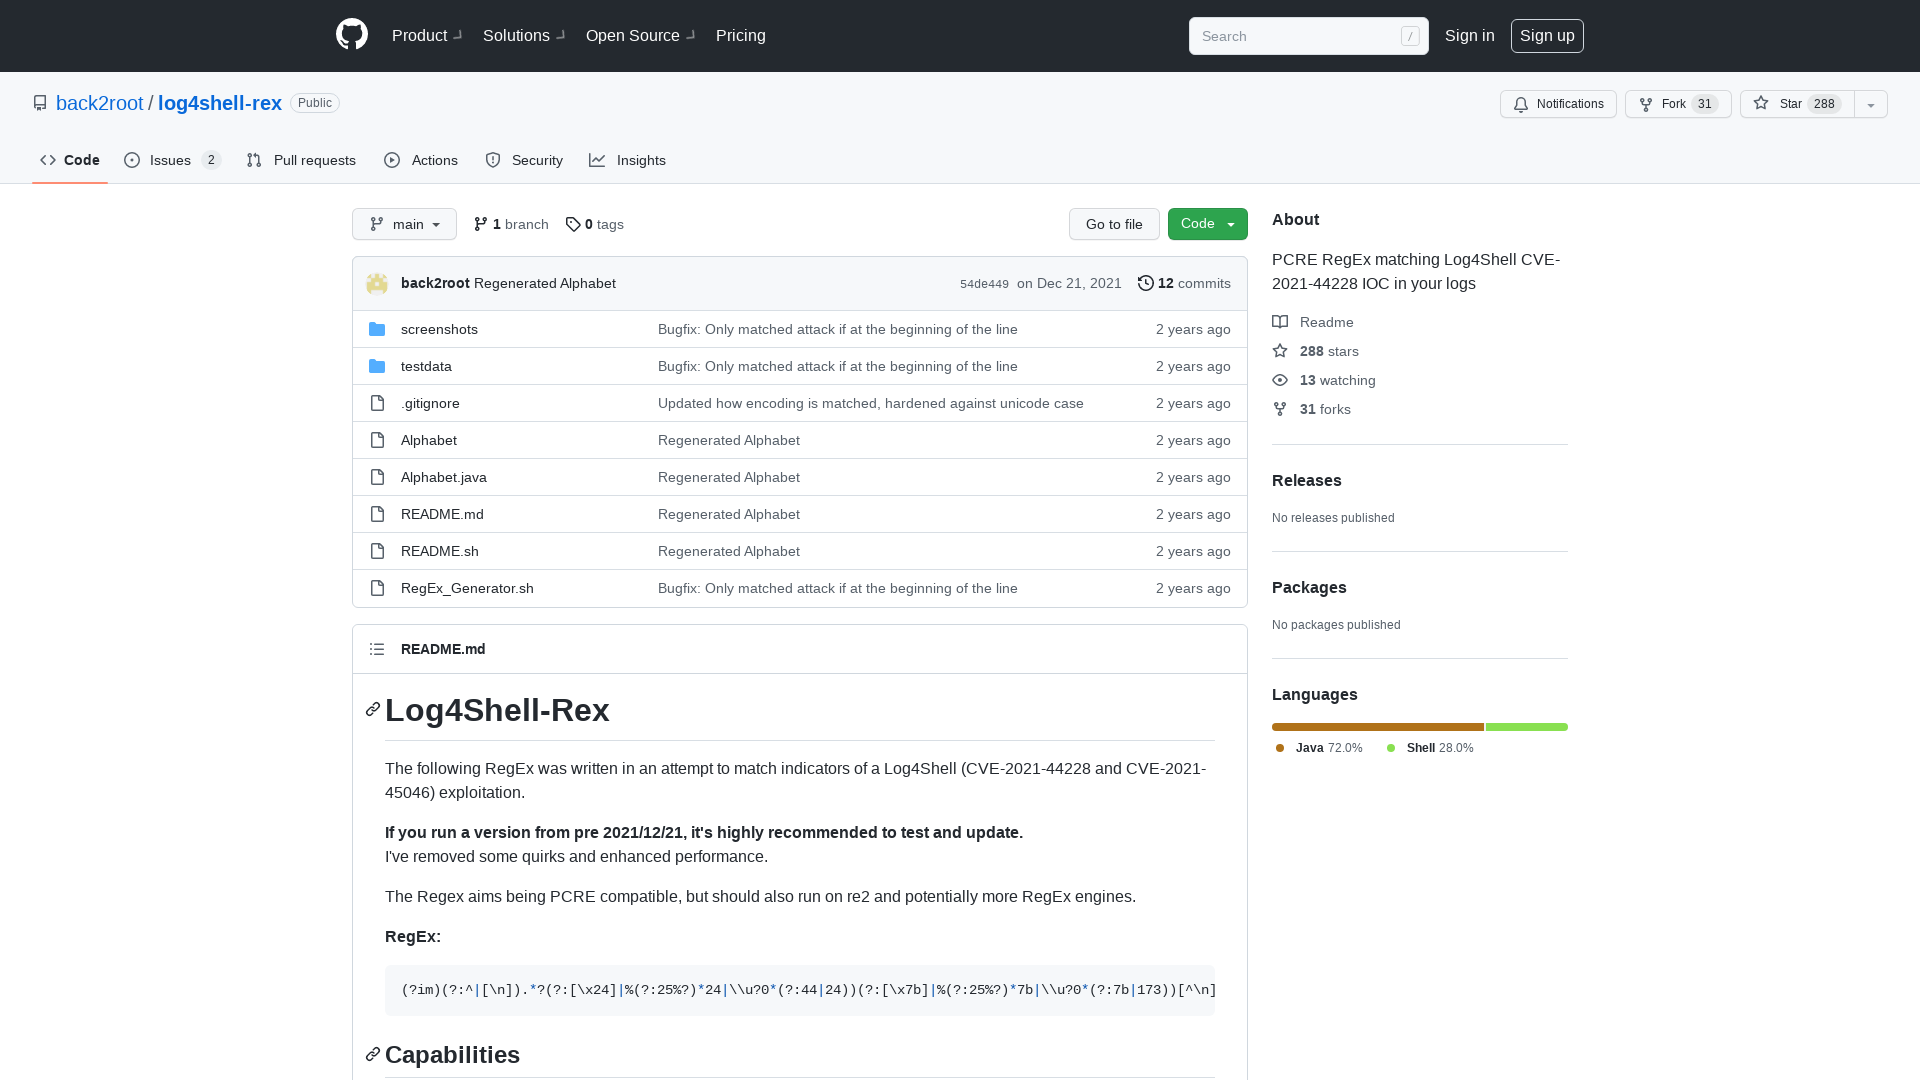
Task: Focus the Search input field
Action: point(1309,36)
